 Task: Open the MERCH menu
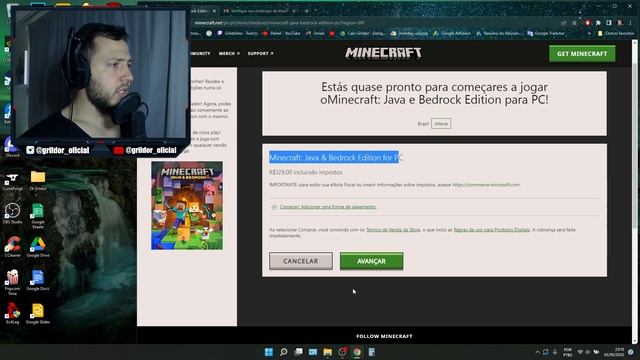tap(229, 53)
